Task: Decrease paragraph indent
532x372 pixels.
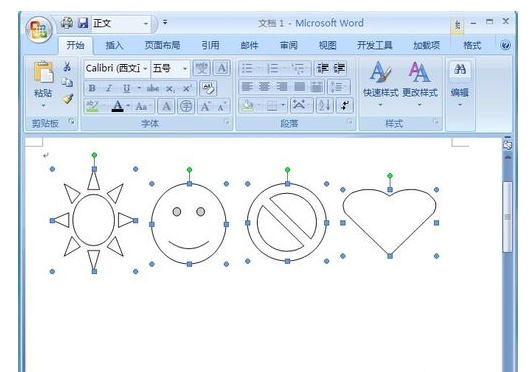Action: (x=322, y=68)
